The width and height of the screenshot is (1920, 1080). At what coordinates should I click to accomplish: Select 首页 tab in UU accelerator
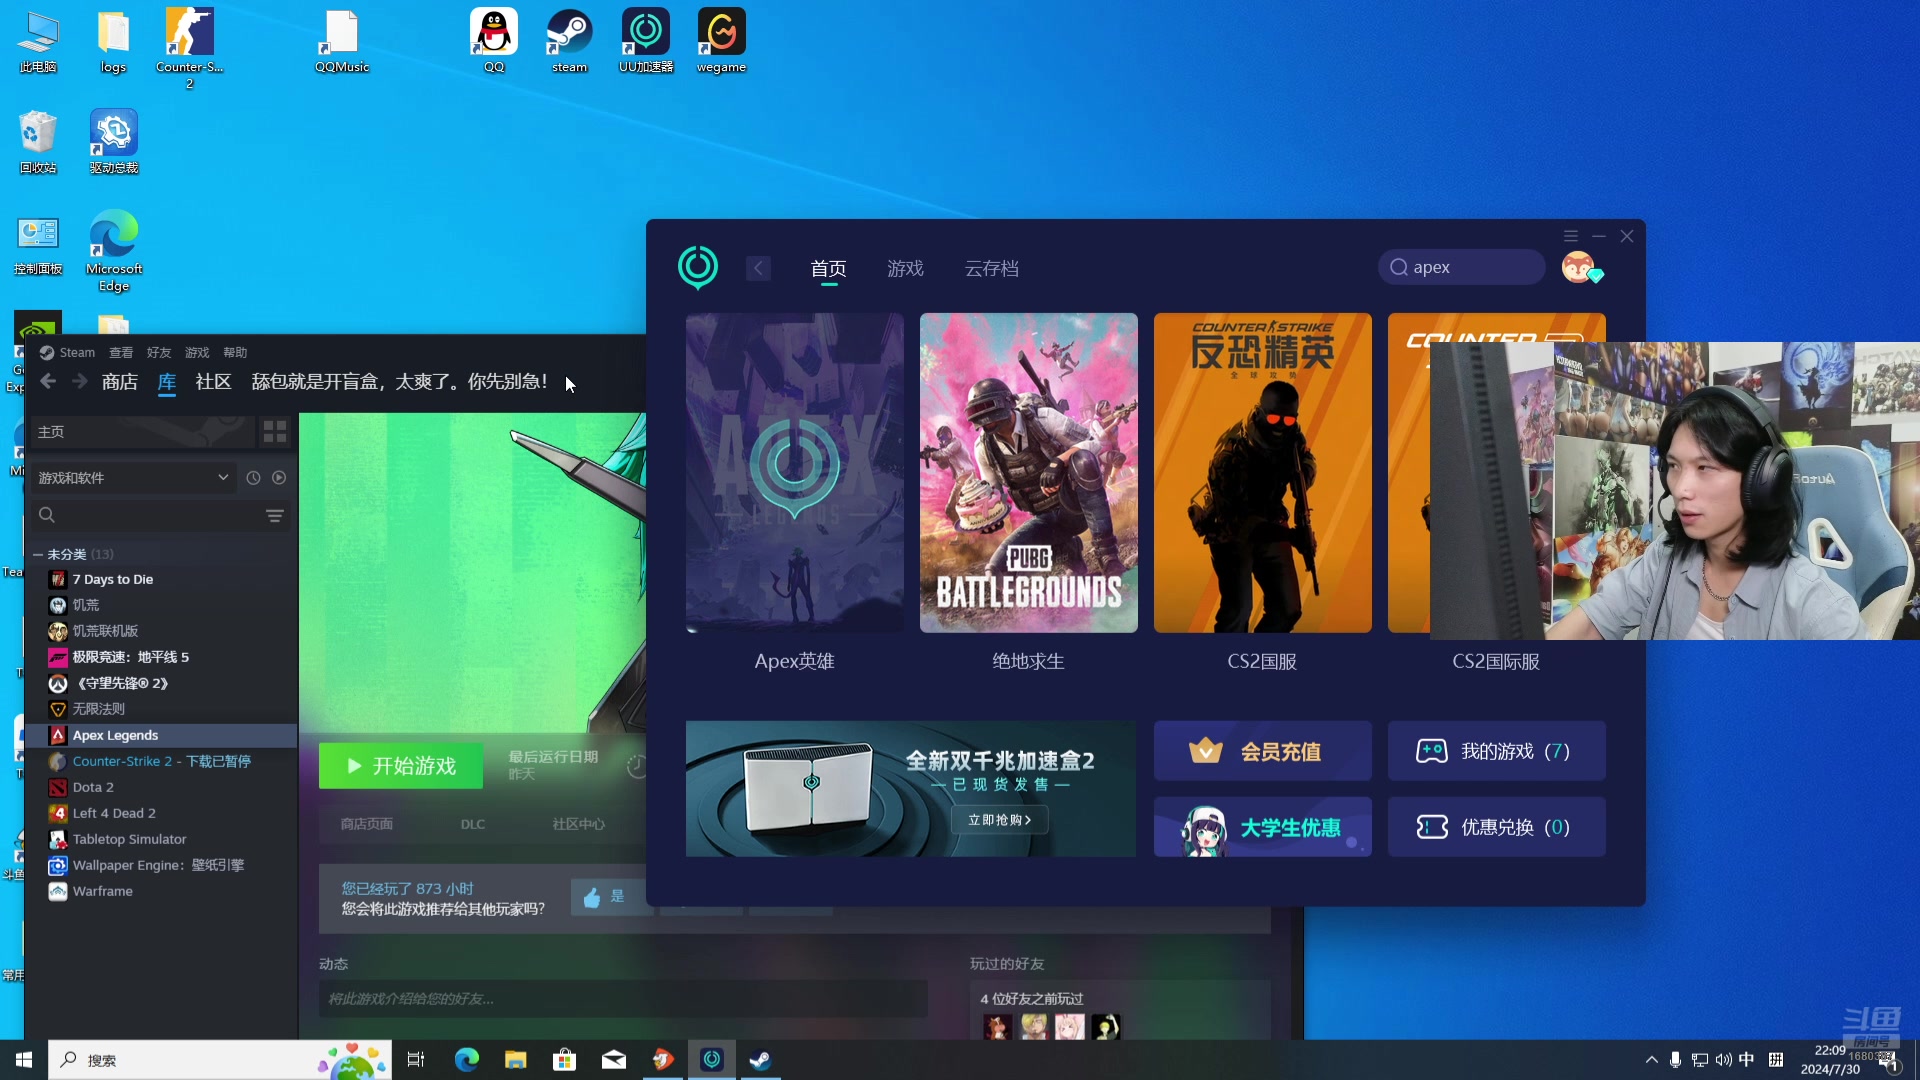828,268
